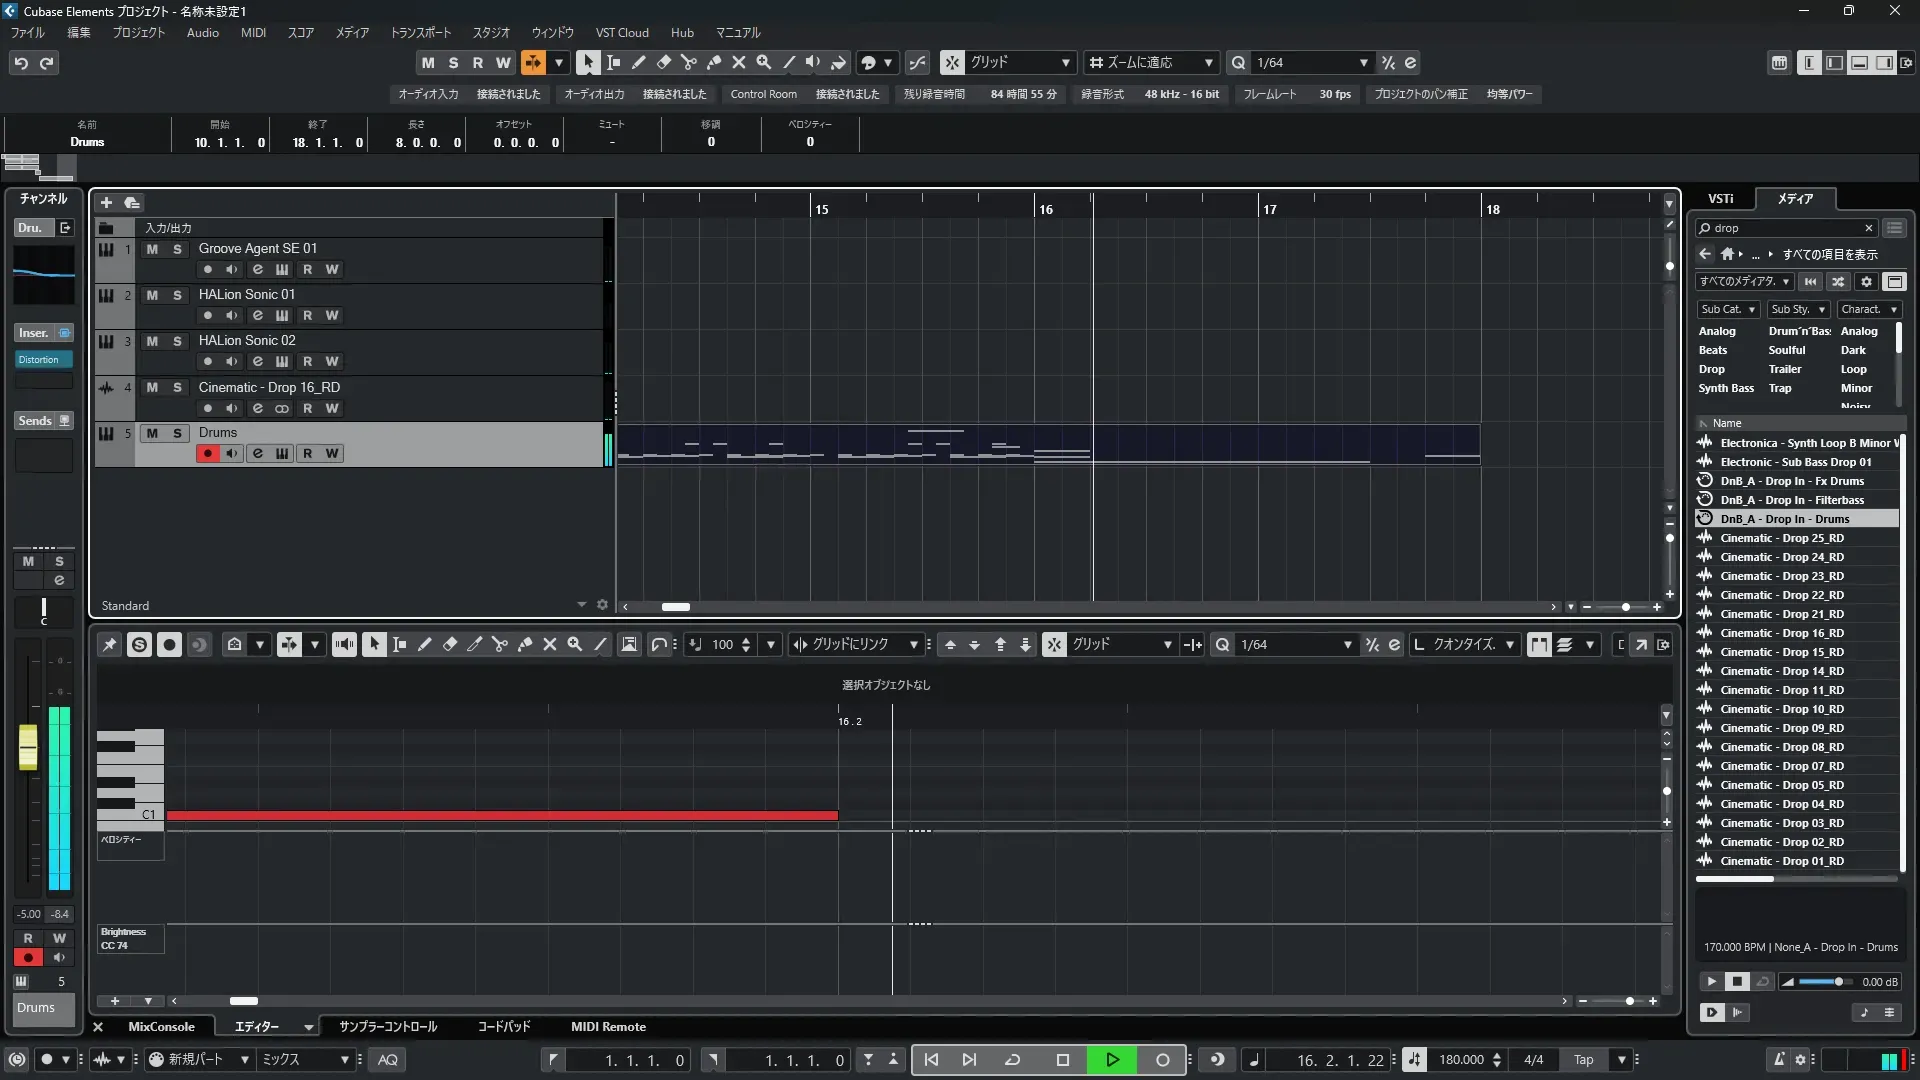1920x1080 pixels.
Task: Open the クオンタイズ dropdown in the key editor
Action: point(1466,645)
